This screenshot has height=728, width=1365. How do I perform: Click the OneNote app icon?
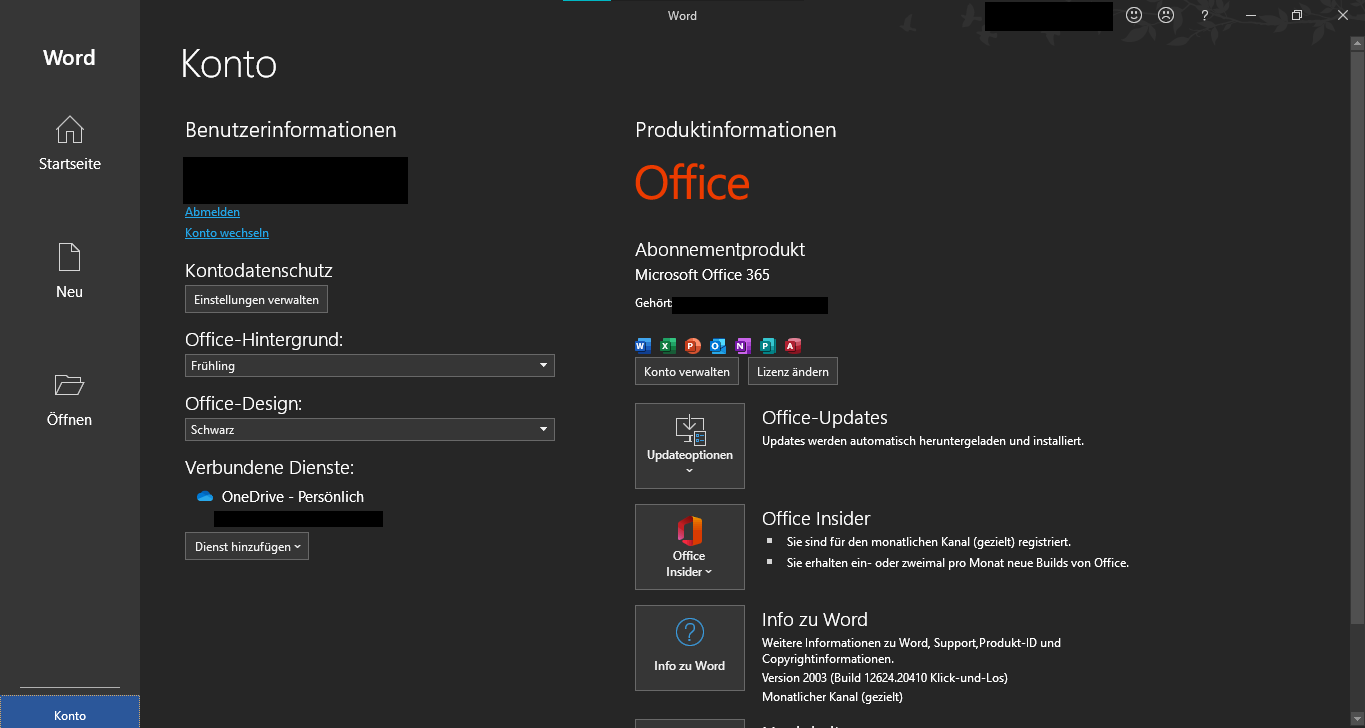[x=743, y=346]
